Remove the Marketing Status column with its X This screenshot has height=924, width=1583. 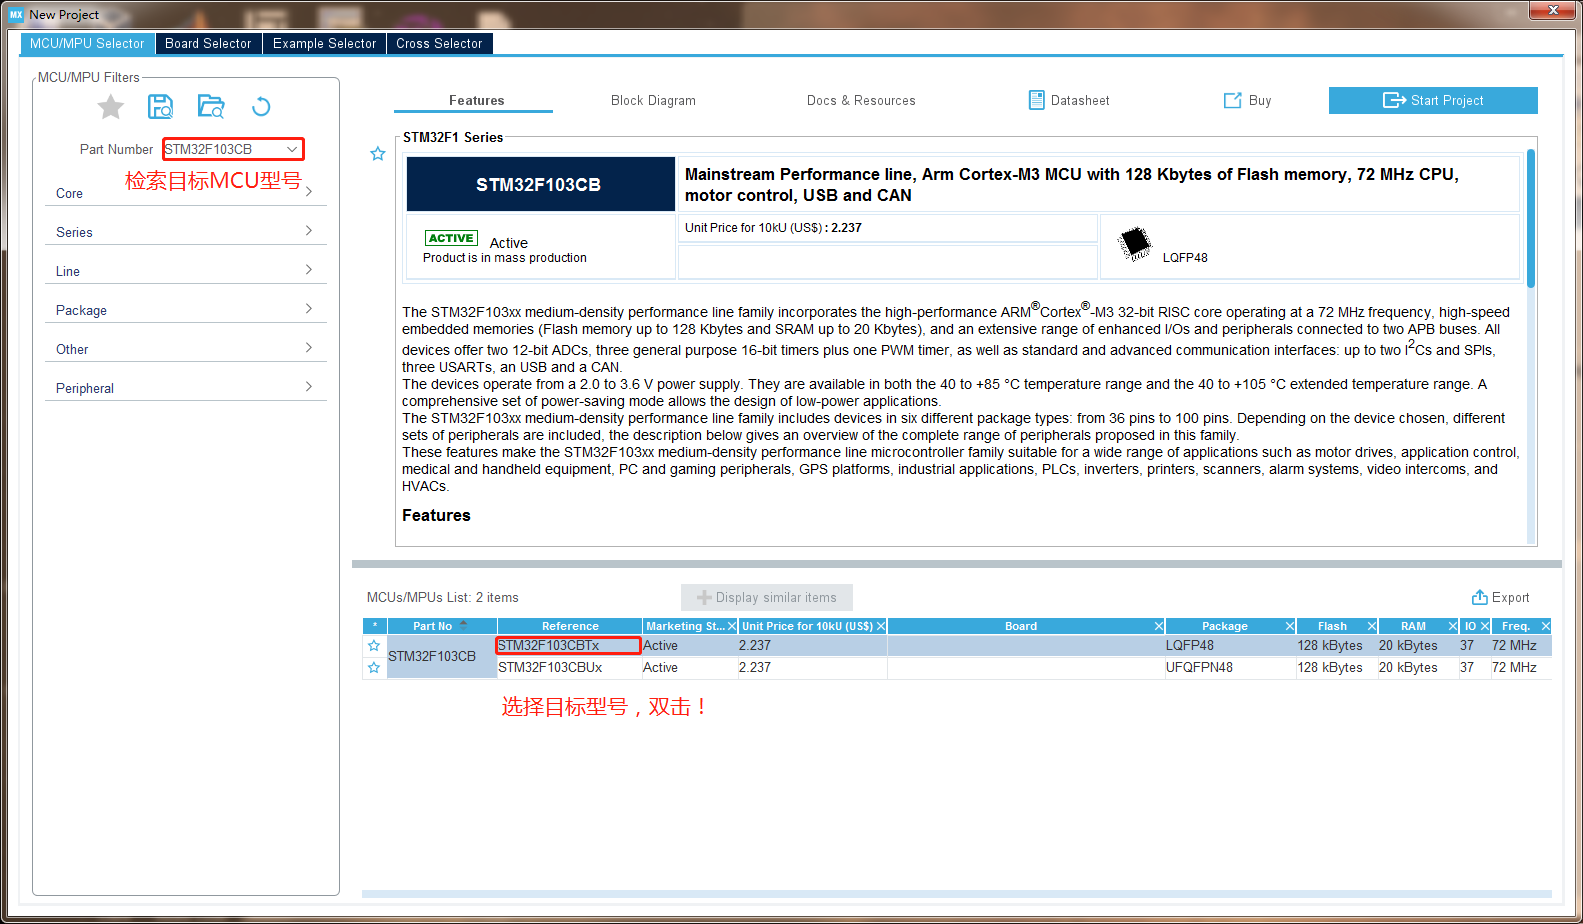coord(732,626)
